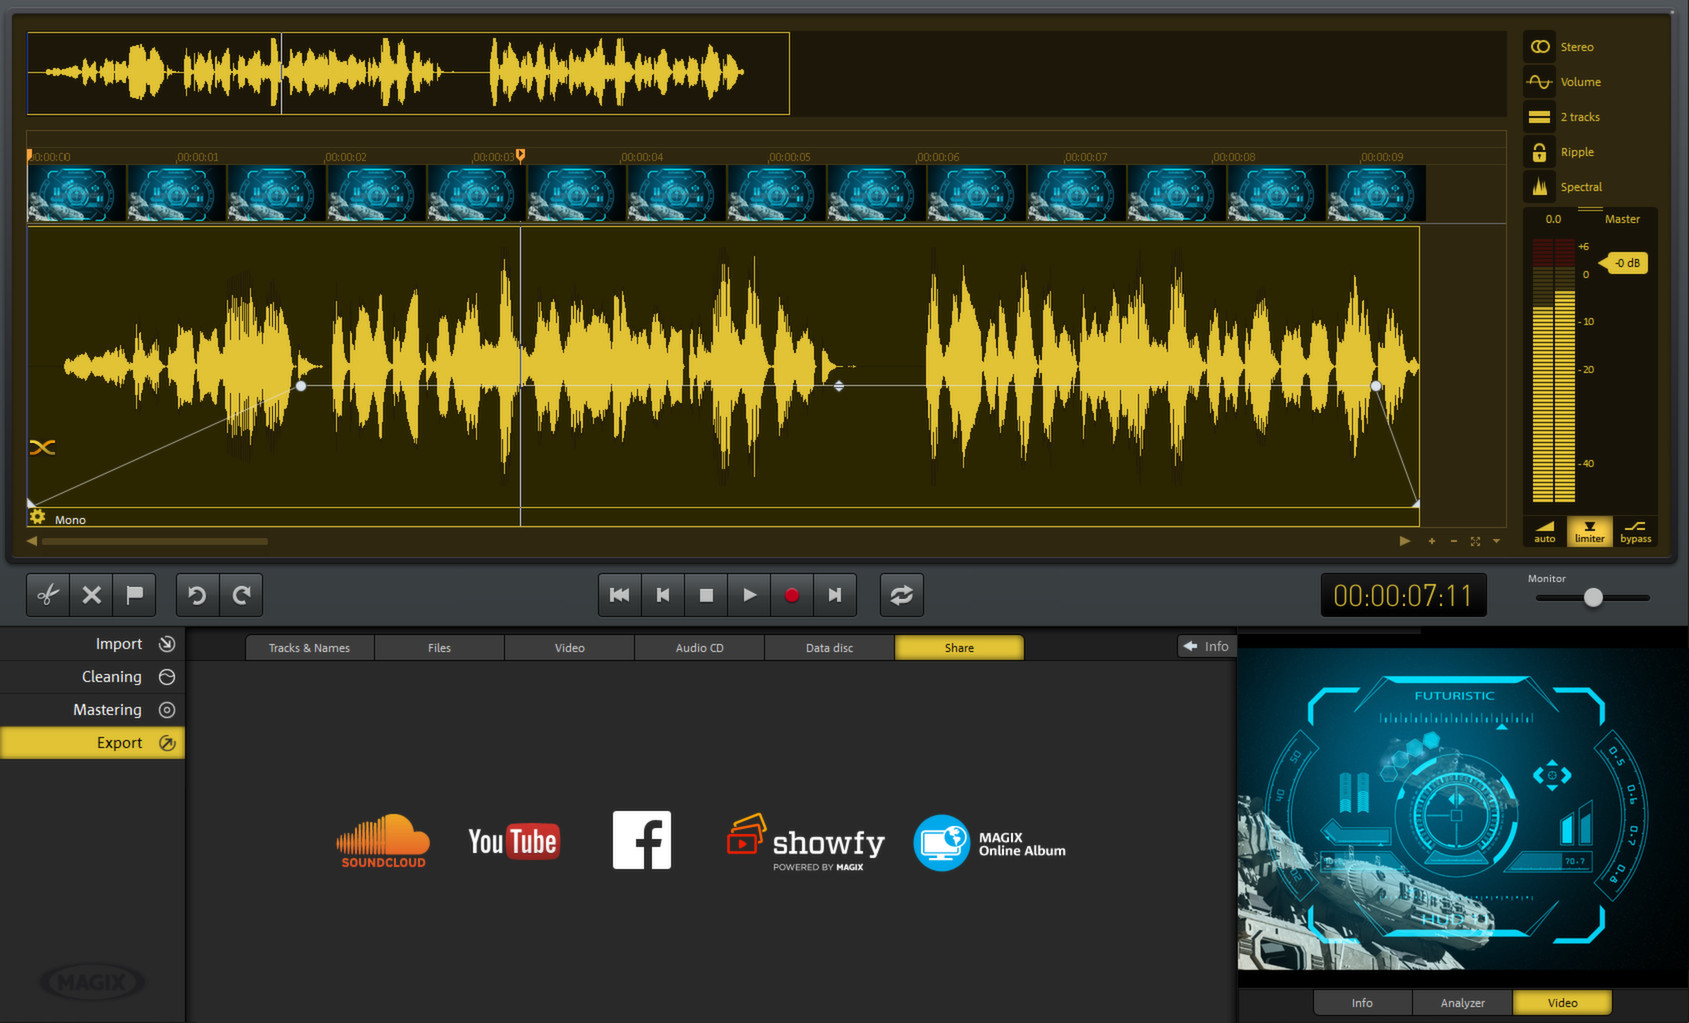This screenshot has height=1023, width=1689.
Task: Enable master bypass
Action: 1635,531
